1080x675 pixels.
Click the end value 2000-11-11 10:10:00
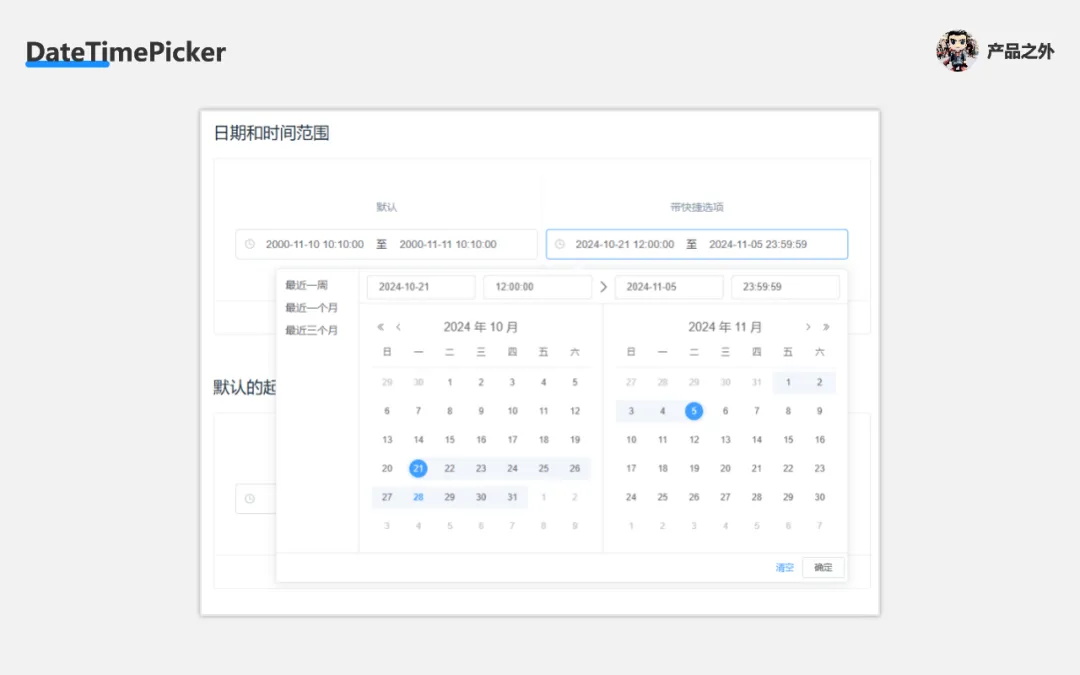point(448,244)
